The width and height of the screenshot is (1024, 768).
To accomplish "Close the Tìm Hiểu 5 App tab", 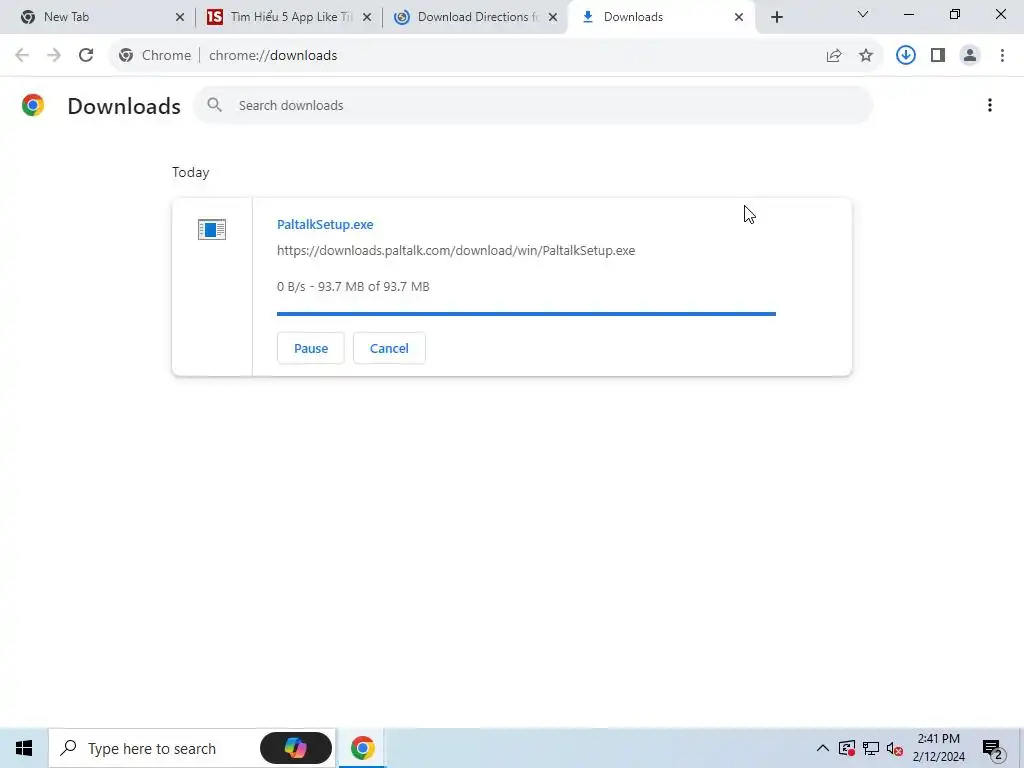I will 367,18.
